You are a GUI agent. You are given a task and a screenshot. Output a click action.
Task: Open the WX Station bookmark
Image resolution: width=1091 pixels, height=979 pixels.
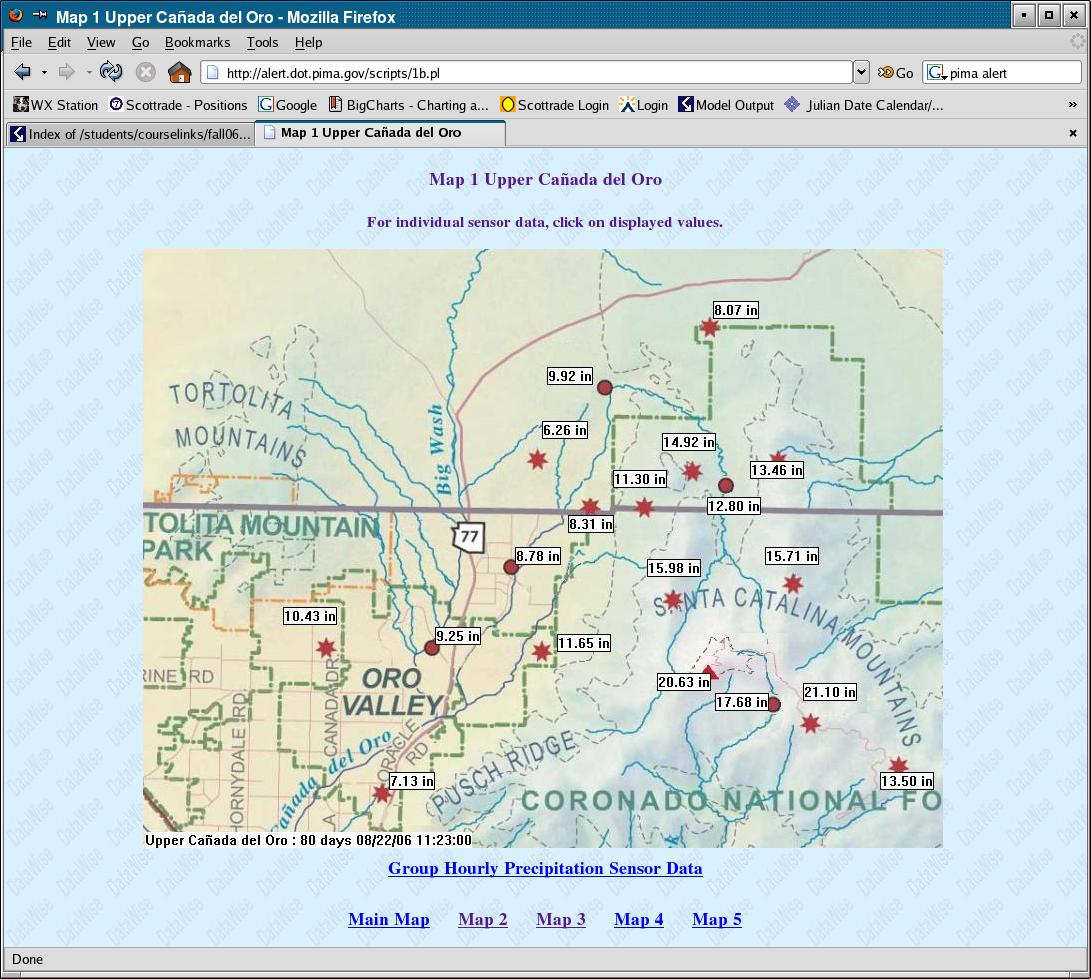(x=56, y=105)
